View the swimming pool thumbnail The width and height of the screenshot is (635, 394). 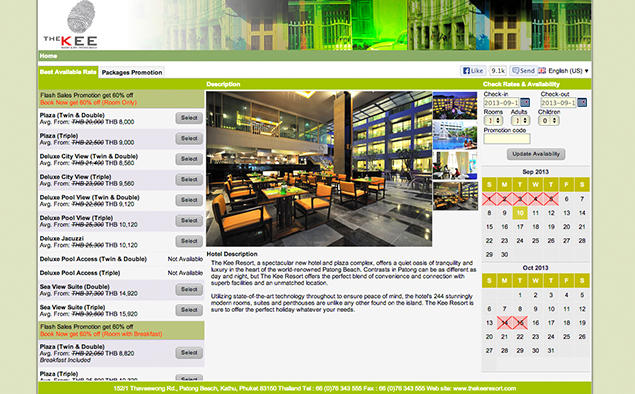click(455, 135)
